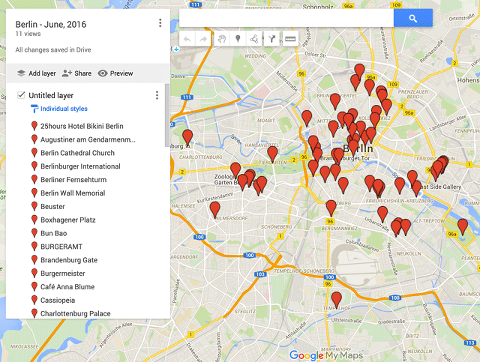Uncheck the Untitled layer checkbox
Image resolution: width=480 pixels, height=362 pixels.
point(21,95)
